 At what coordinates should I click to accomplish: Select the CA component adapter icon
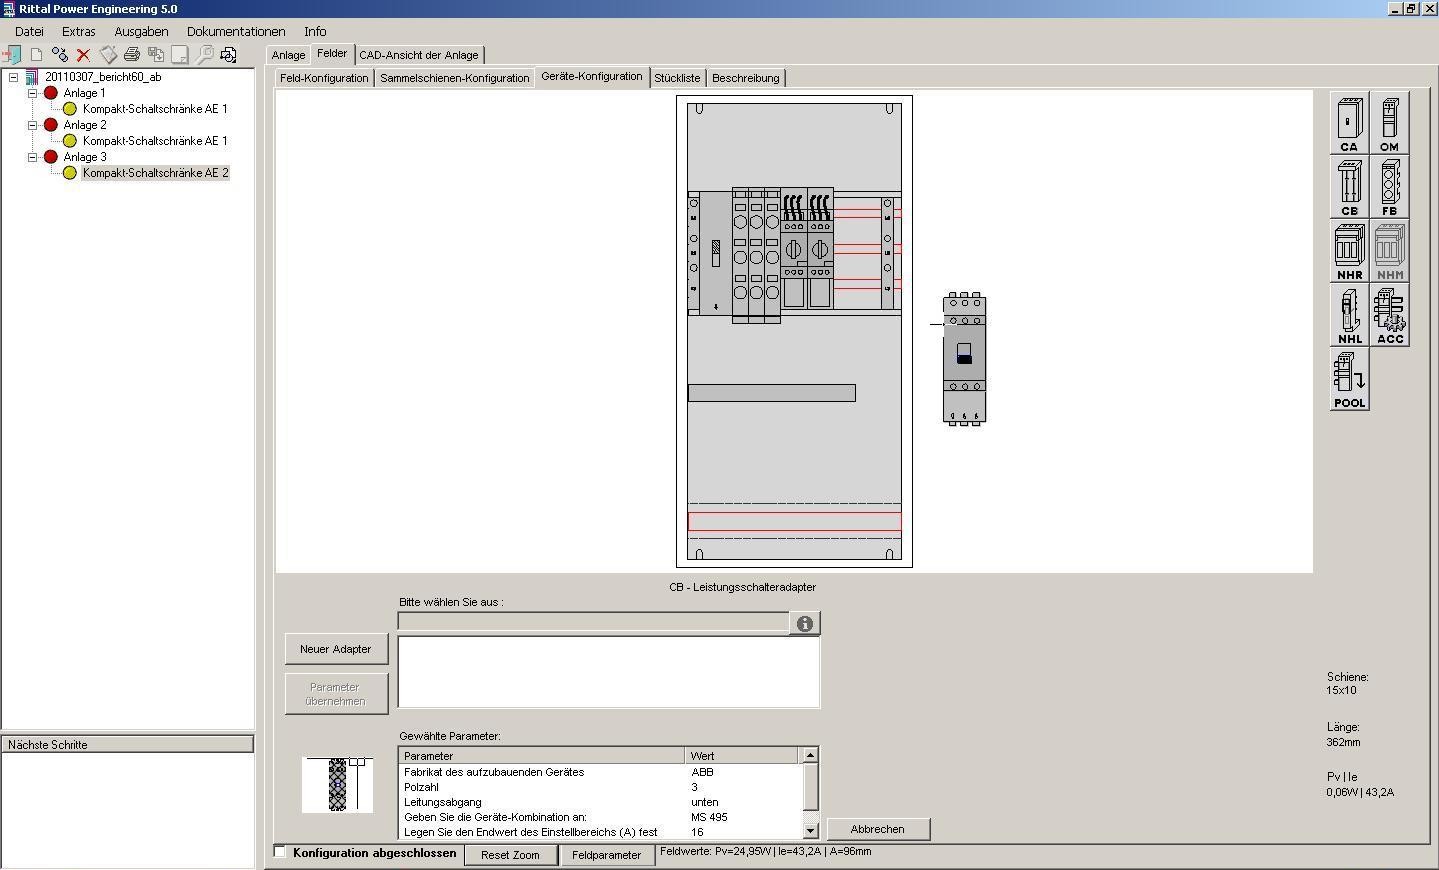1349,124
